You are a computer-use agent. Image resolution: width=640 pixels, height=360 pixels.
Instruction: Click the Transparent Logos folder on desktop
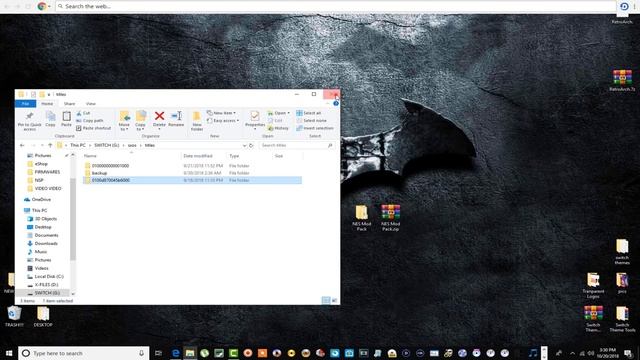[593, 286]
